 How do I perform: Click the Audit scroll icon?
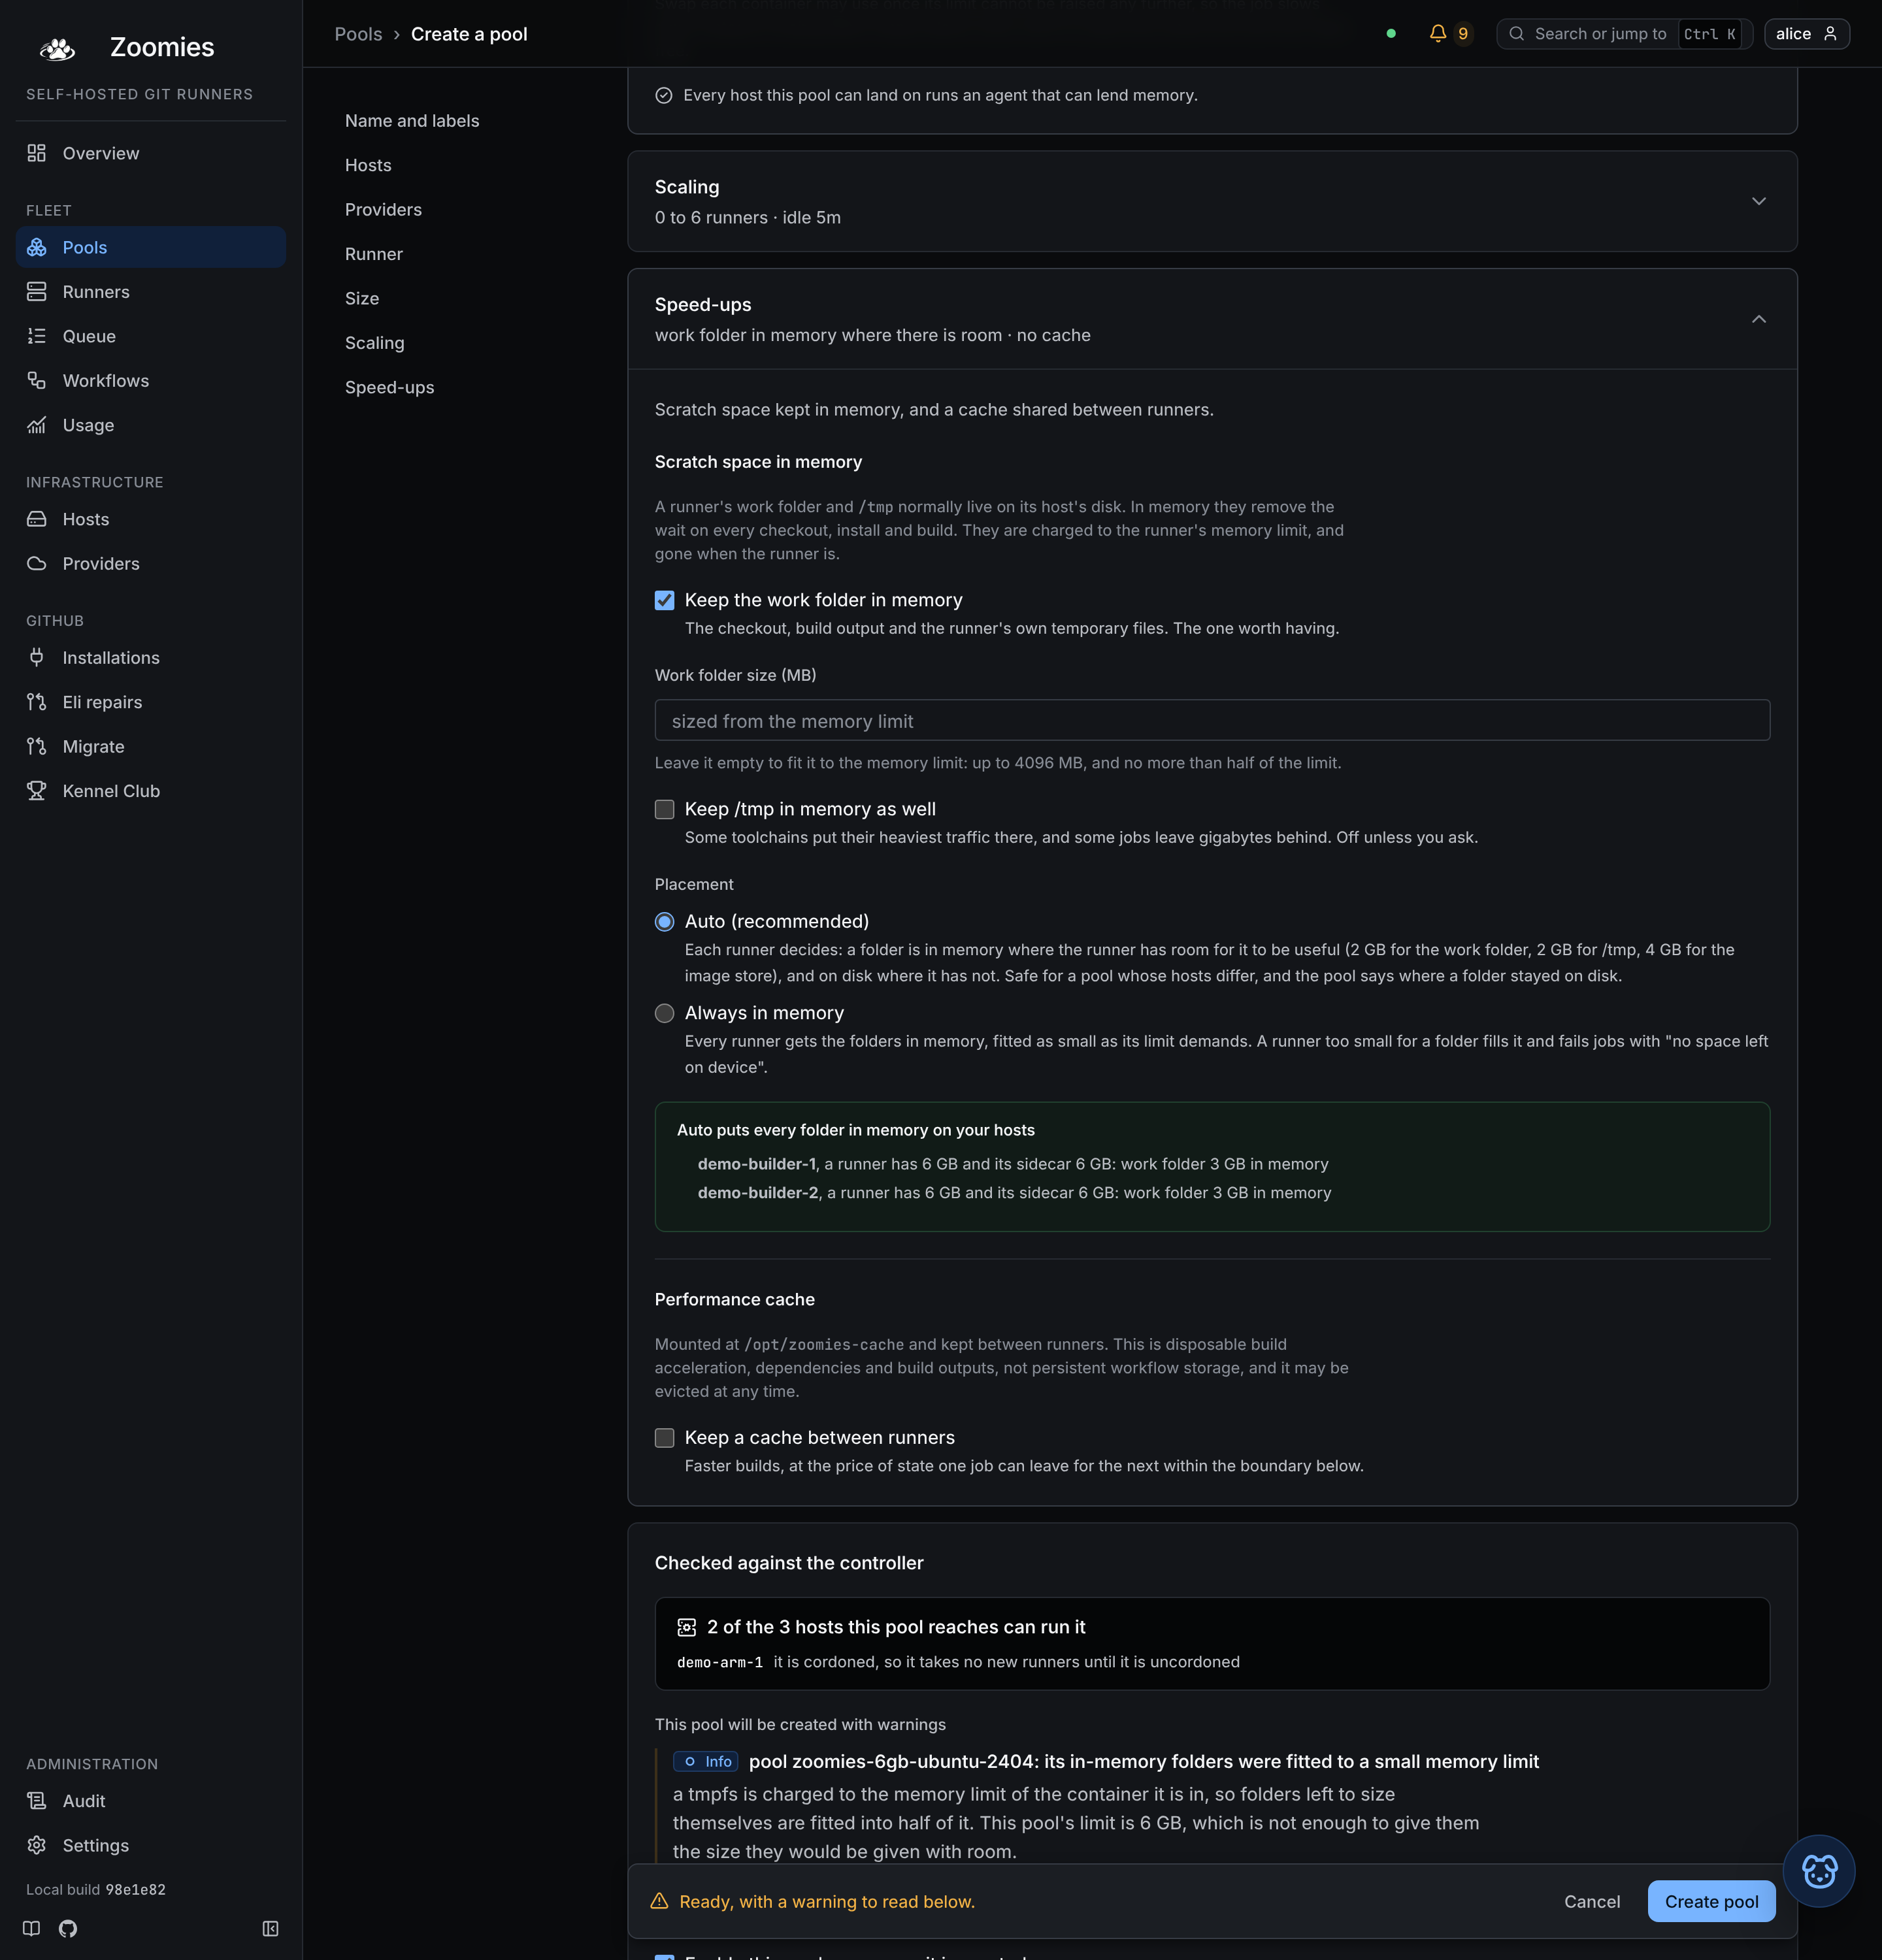[37, 1801]
